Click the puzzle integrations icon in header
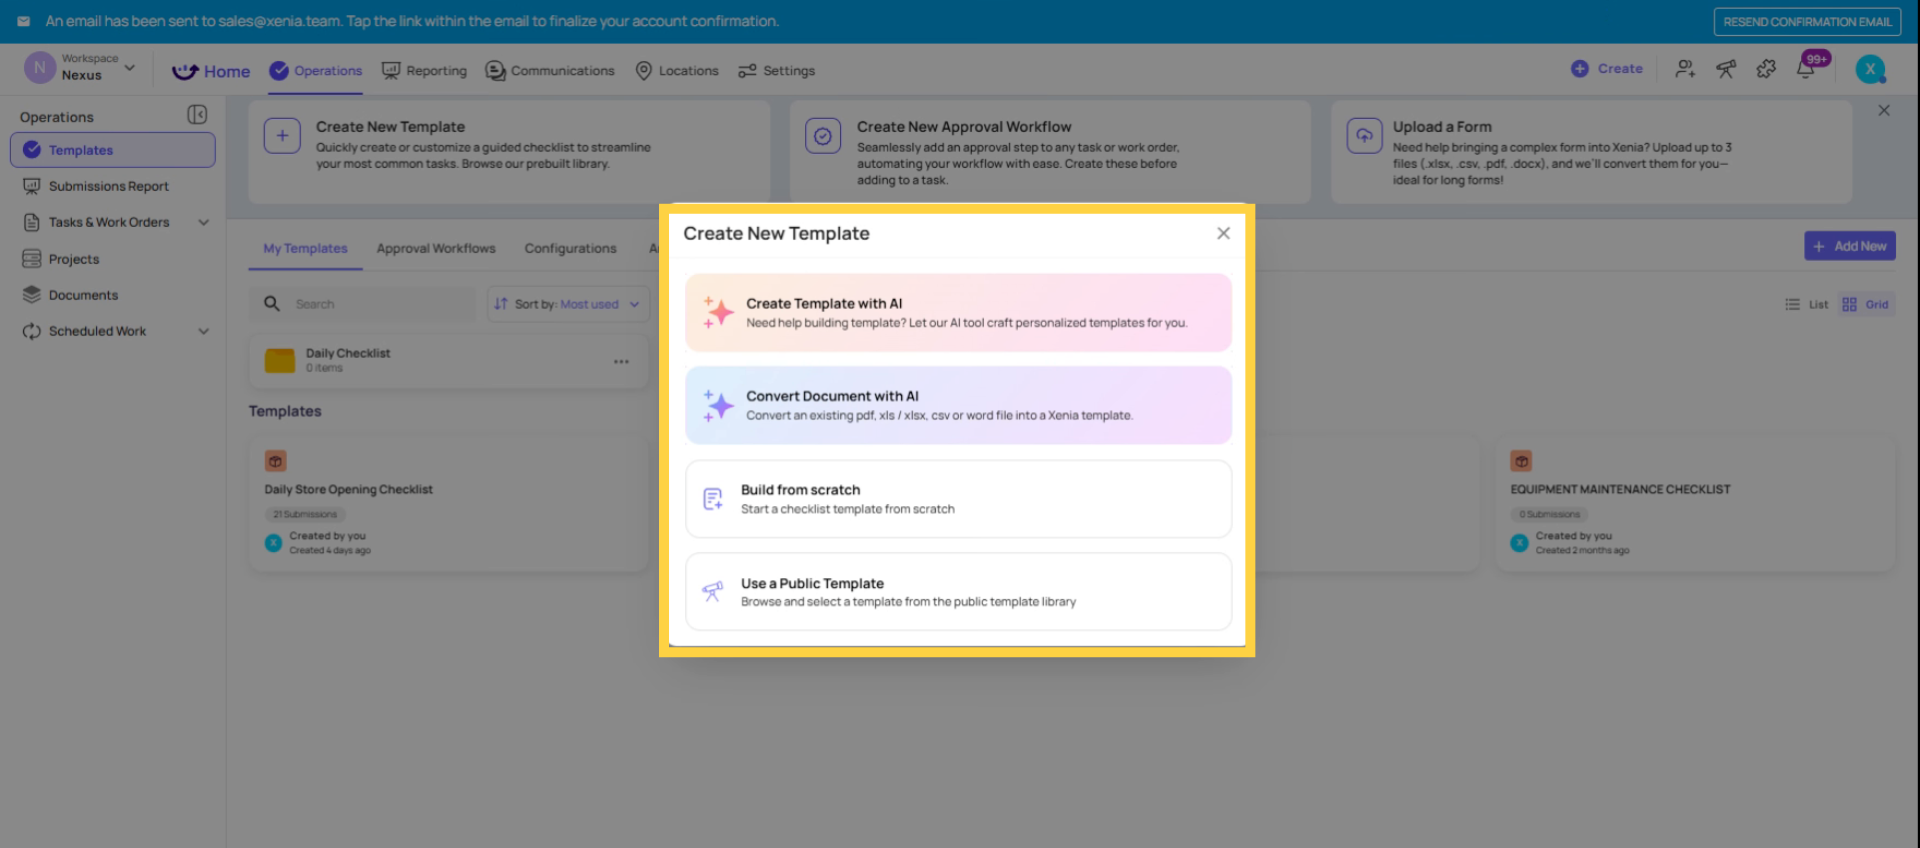The height and width of the screenshot is (848, 1920). coord(1766,68)
